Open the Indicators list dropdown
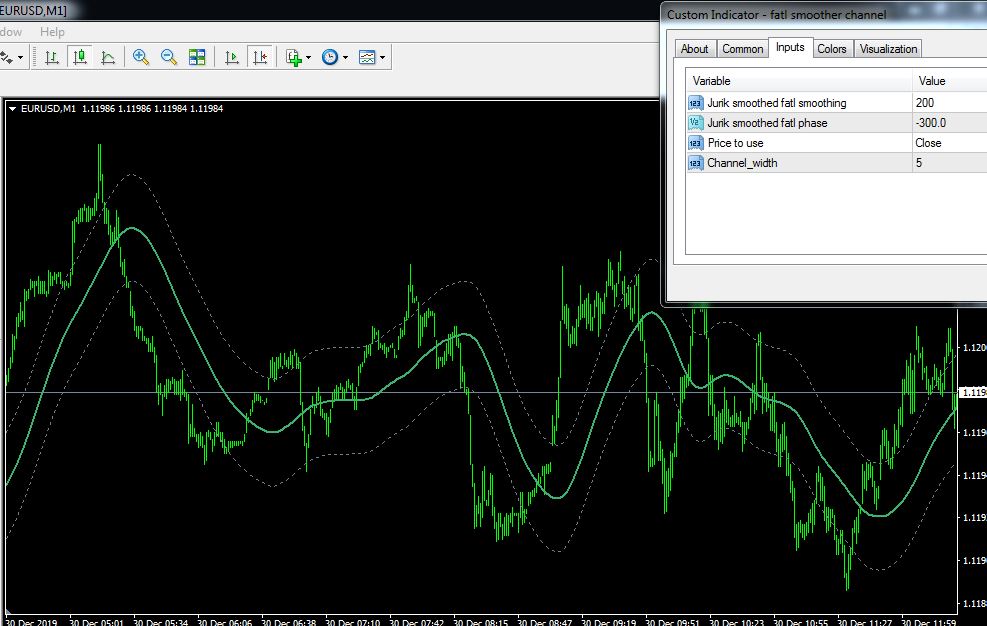Viewport: 987px width, 626px height. click(x=298, y=57)
